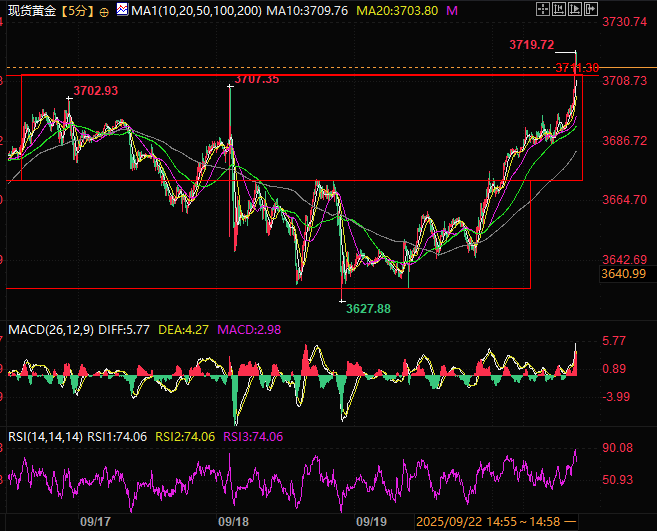Open RSI(14,14,14) indicator settings
Screen dimensions: 657x531
pyautogui.click(x=45, y=437)
